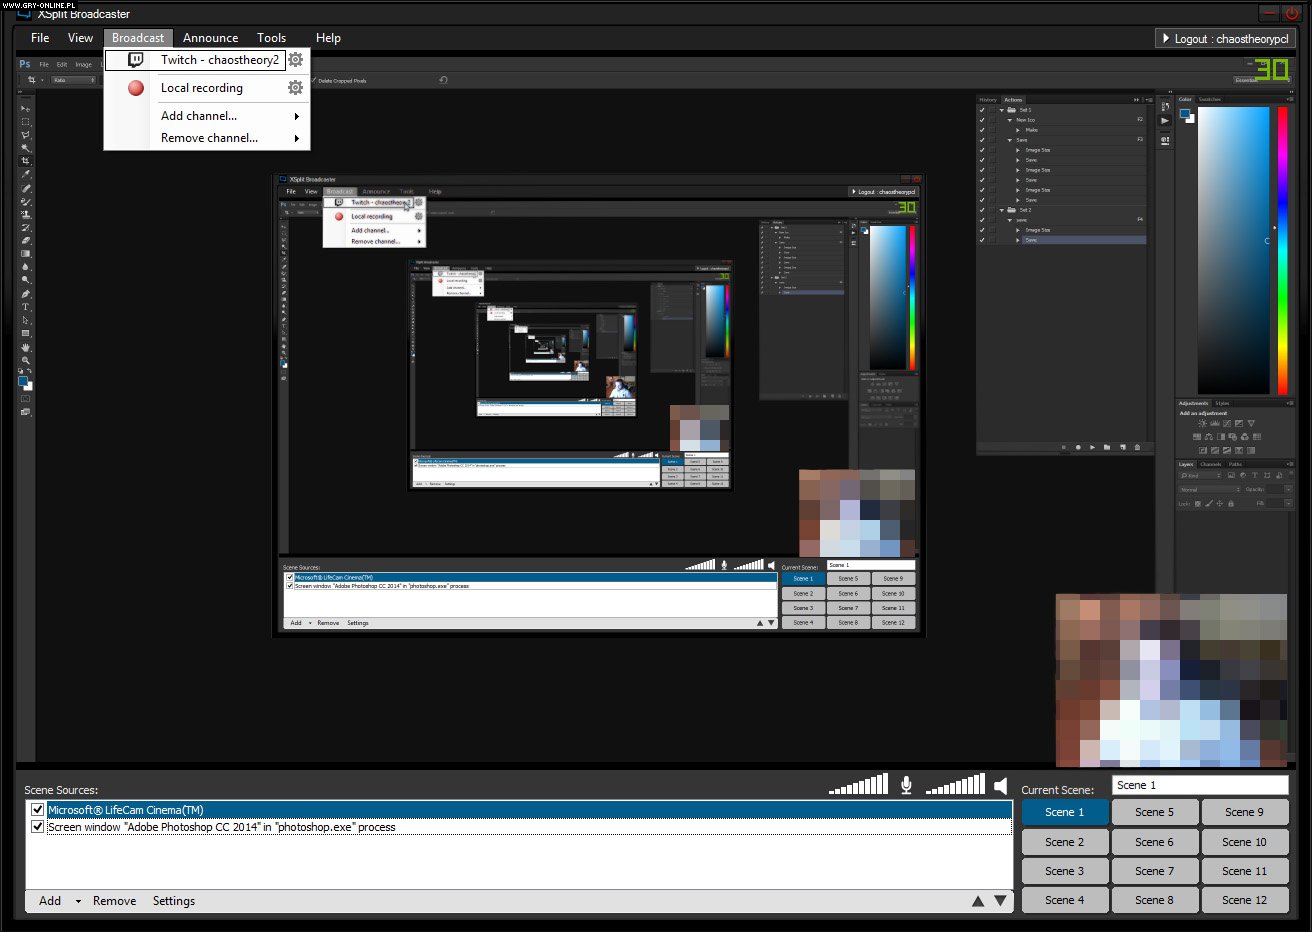
Task: Adjust the microphone volume level bars
Action: pyautogui.click(x=858, y=785)
